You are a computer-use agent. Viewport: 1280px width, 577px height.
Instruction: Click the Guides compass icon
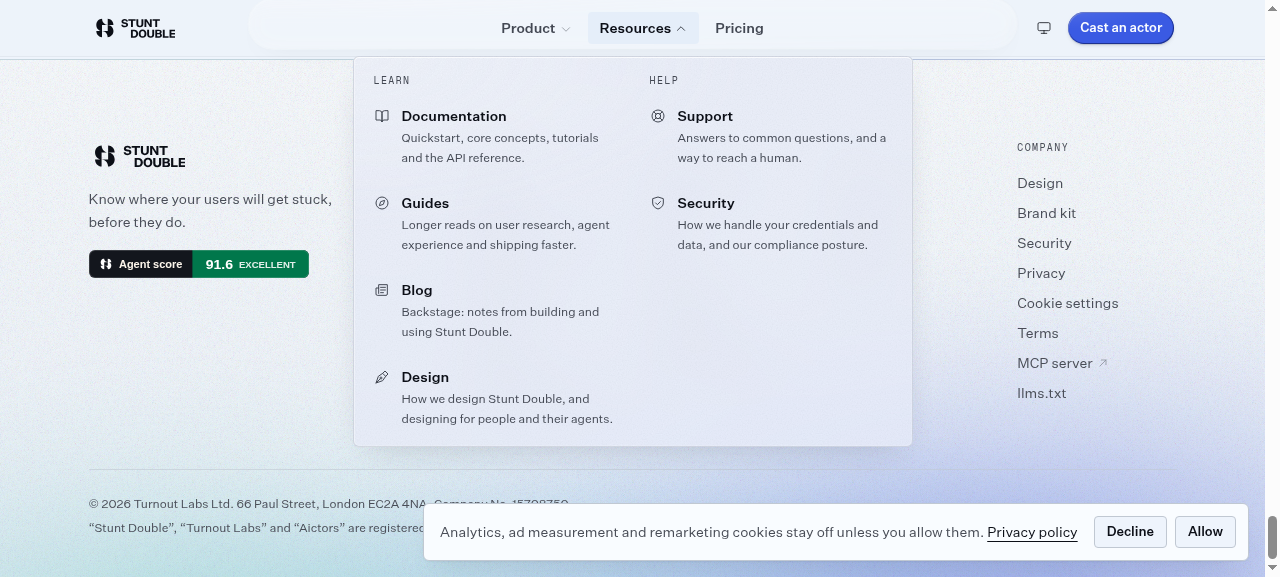tap(382, 203)
